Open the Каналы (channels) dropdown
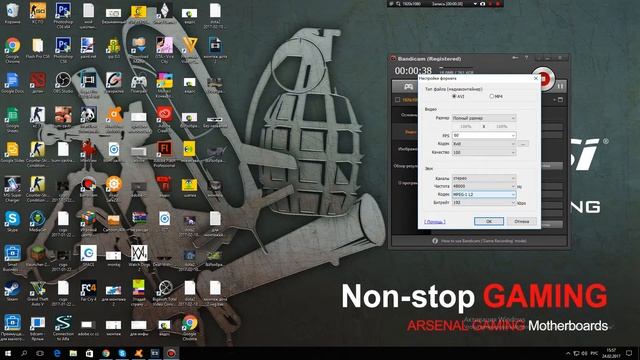 [x=484, y=178]
